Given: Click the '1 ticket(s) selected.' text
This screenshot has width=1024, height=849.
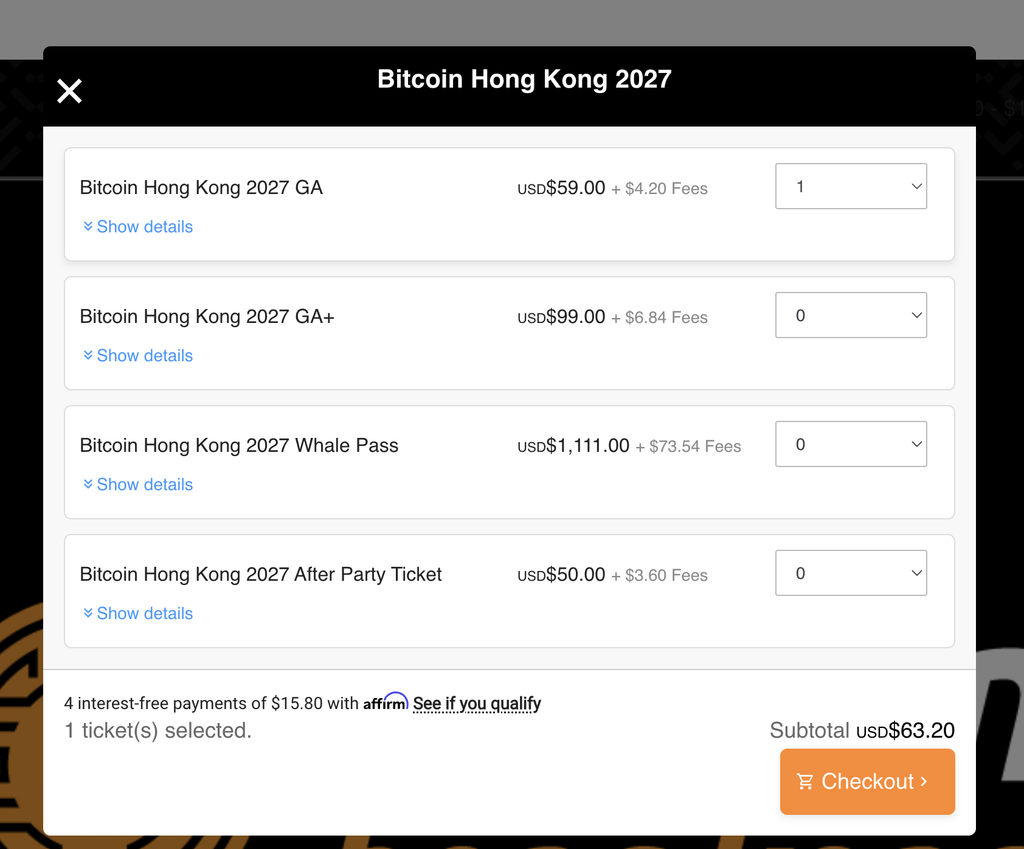Looking at the screenshot, I should 158,730.
